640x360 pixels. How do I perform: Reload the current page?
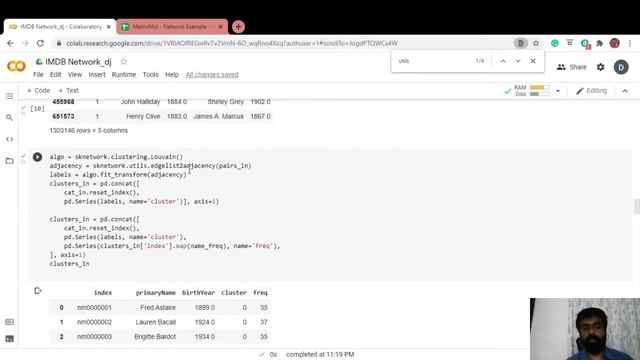[40, 43]
